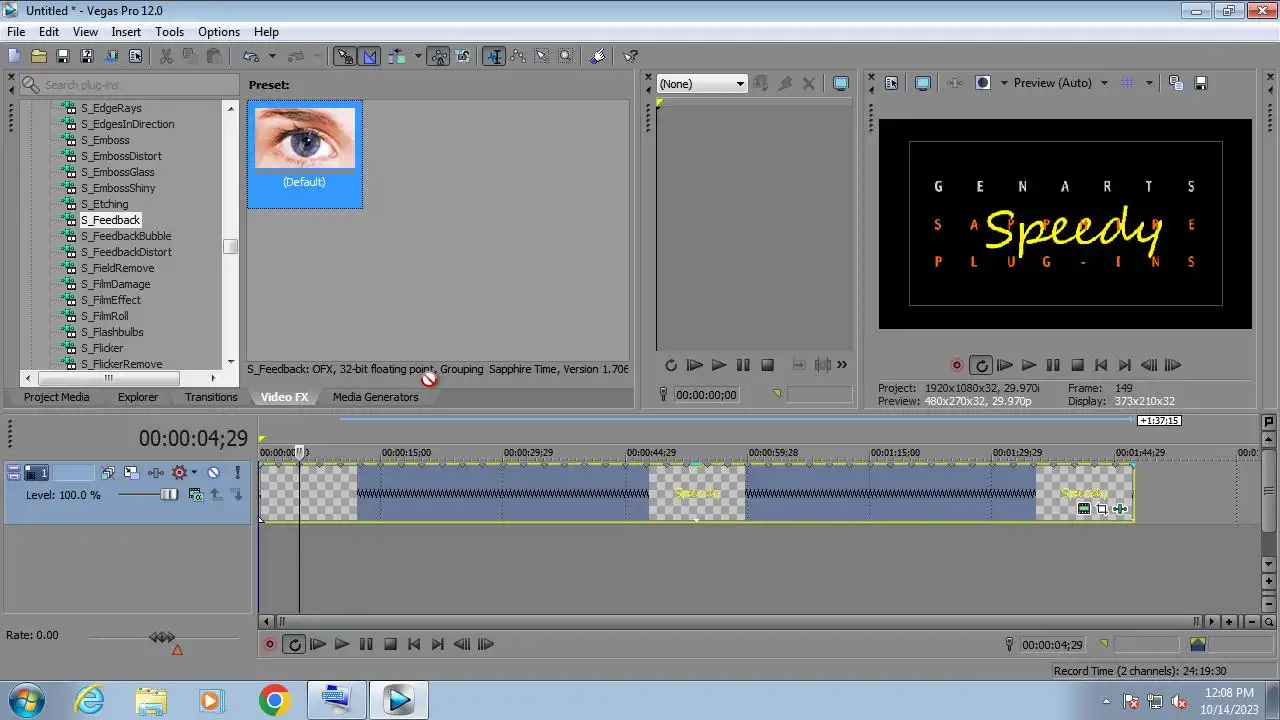1280x720 pixels.
Task: Select the Envelope Edit tool
Action: [x=518, y=57]
